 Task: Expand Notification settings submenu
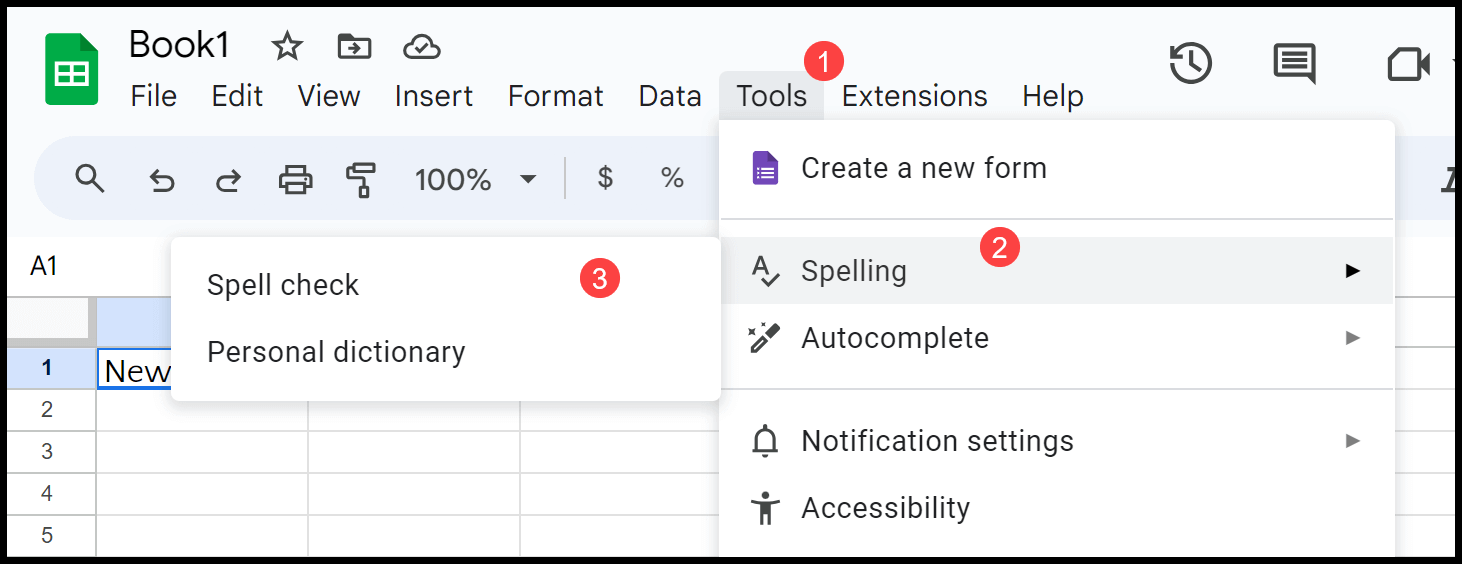(1057, 441)
